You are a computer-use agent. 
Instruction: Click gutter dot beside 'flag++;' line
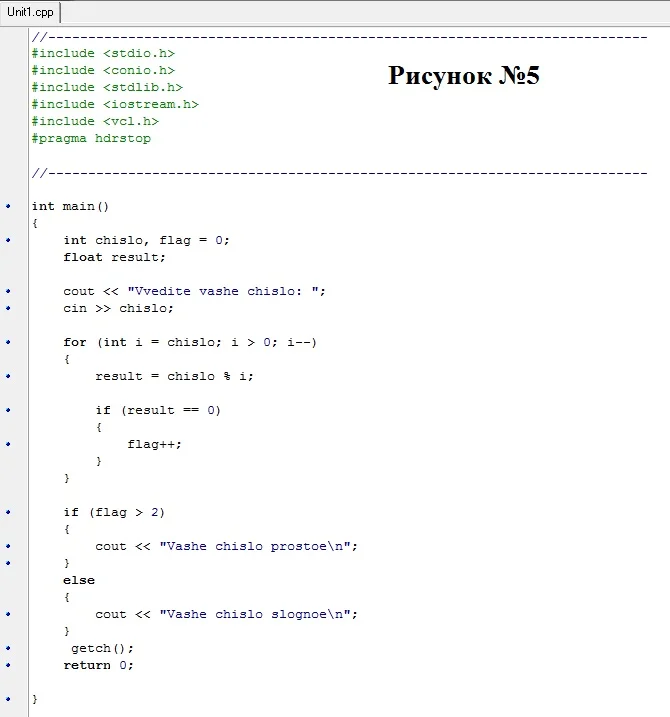click(x=8, y=444)
